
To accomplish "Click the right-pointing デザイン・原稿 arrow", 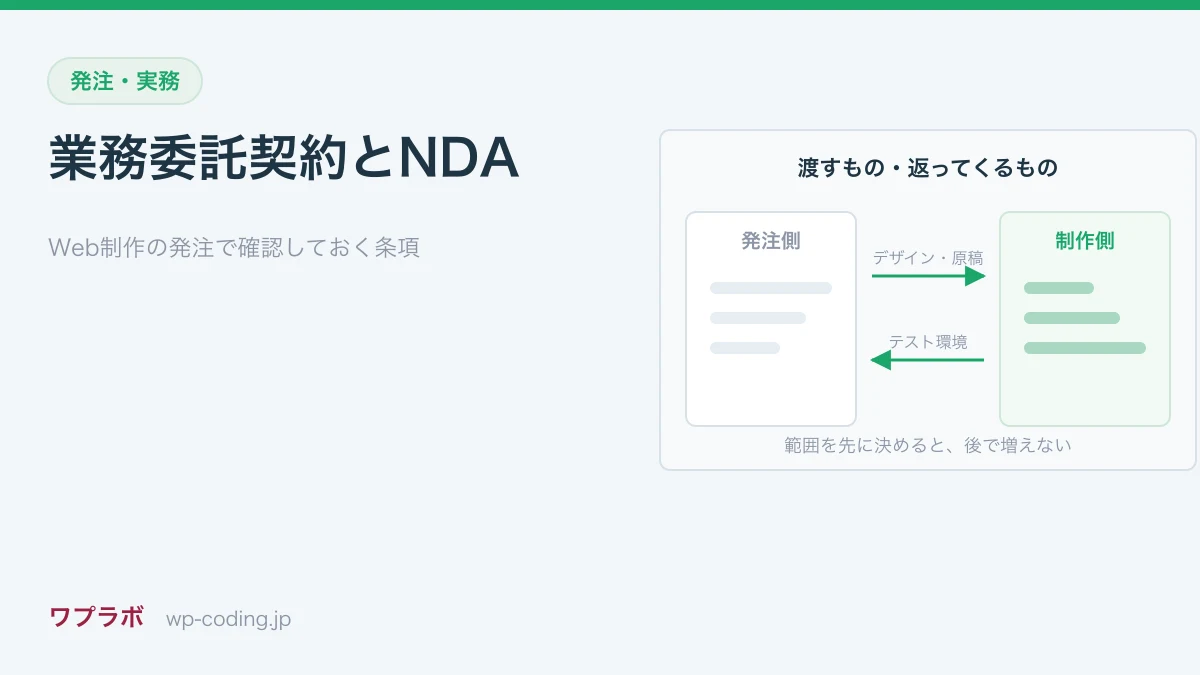I will 929,276.
